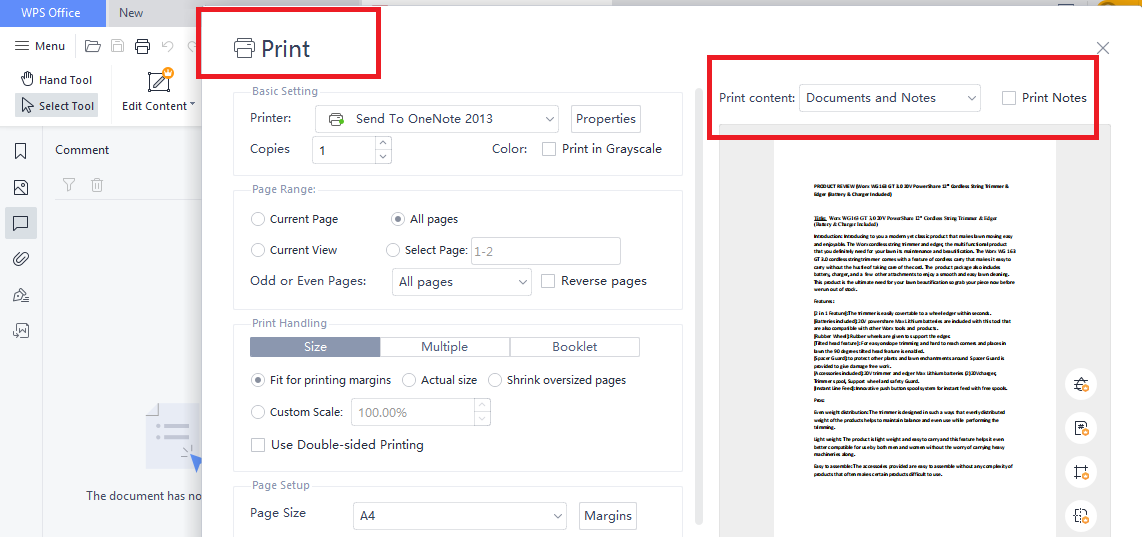Viewport: 1142px width, 537px height.
Task: Switch to the New tab
Action: tap(131, 12)
